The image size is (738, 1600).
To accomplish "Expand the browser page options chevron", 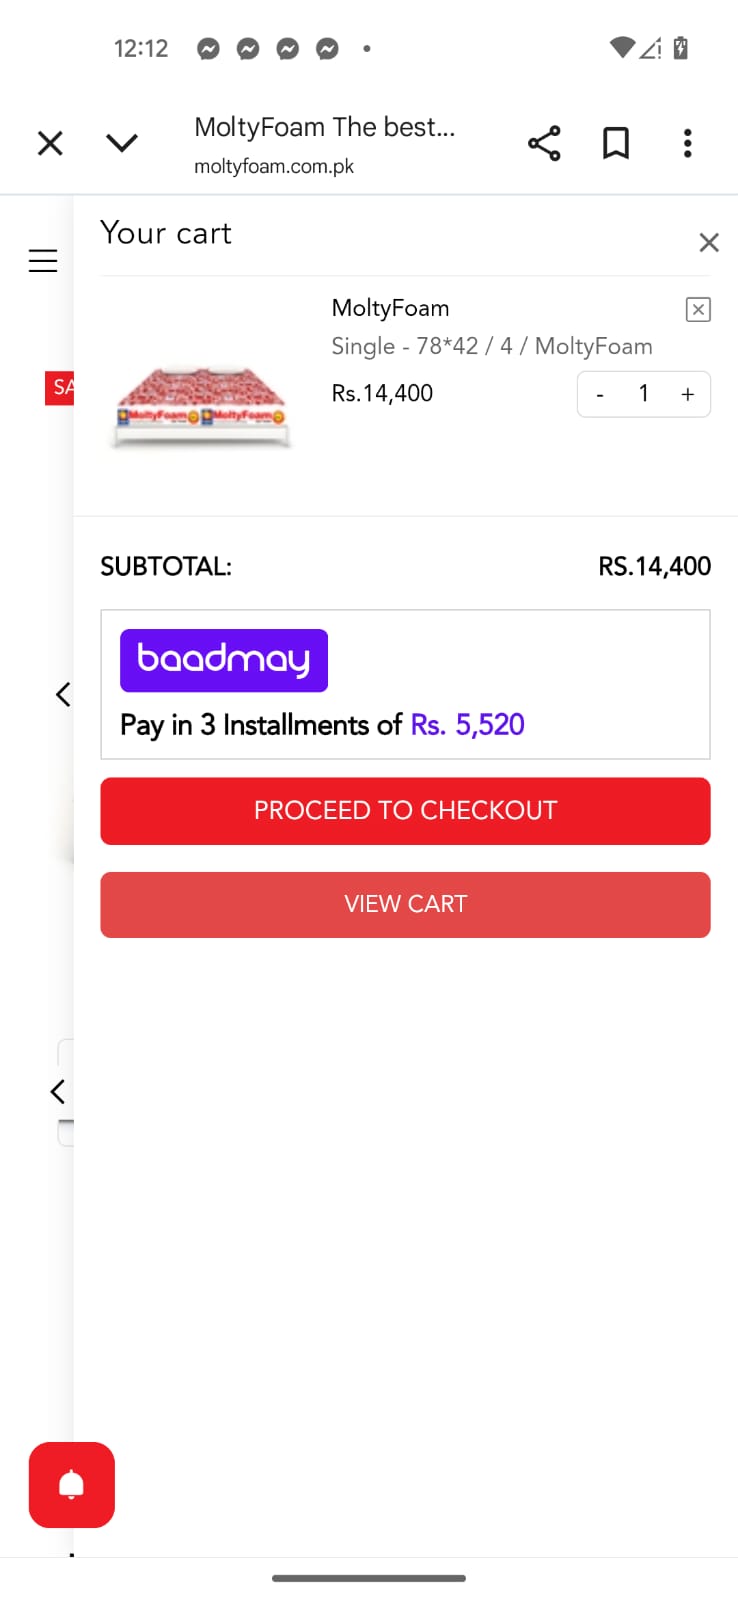I will 122,143.
